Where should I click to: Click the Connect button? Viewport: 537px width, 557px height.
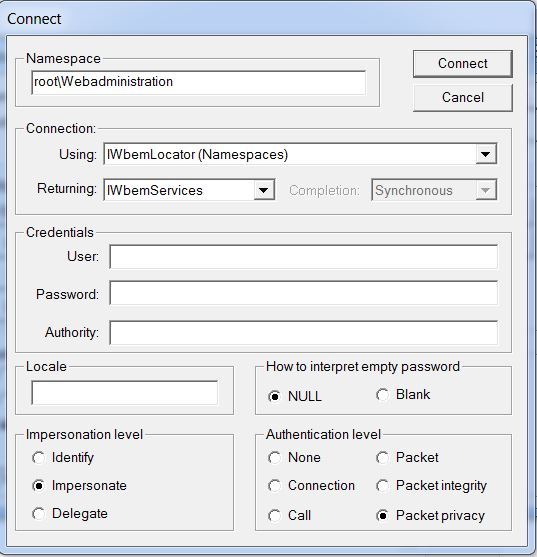tap(462, 64)
